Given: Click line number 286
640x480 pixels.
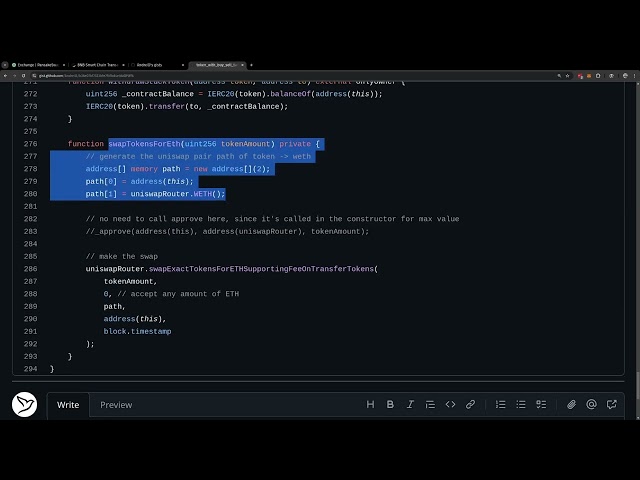Looking at the screenshot, I should point(30,269).
